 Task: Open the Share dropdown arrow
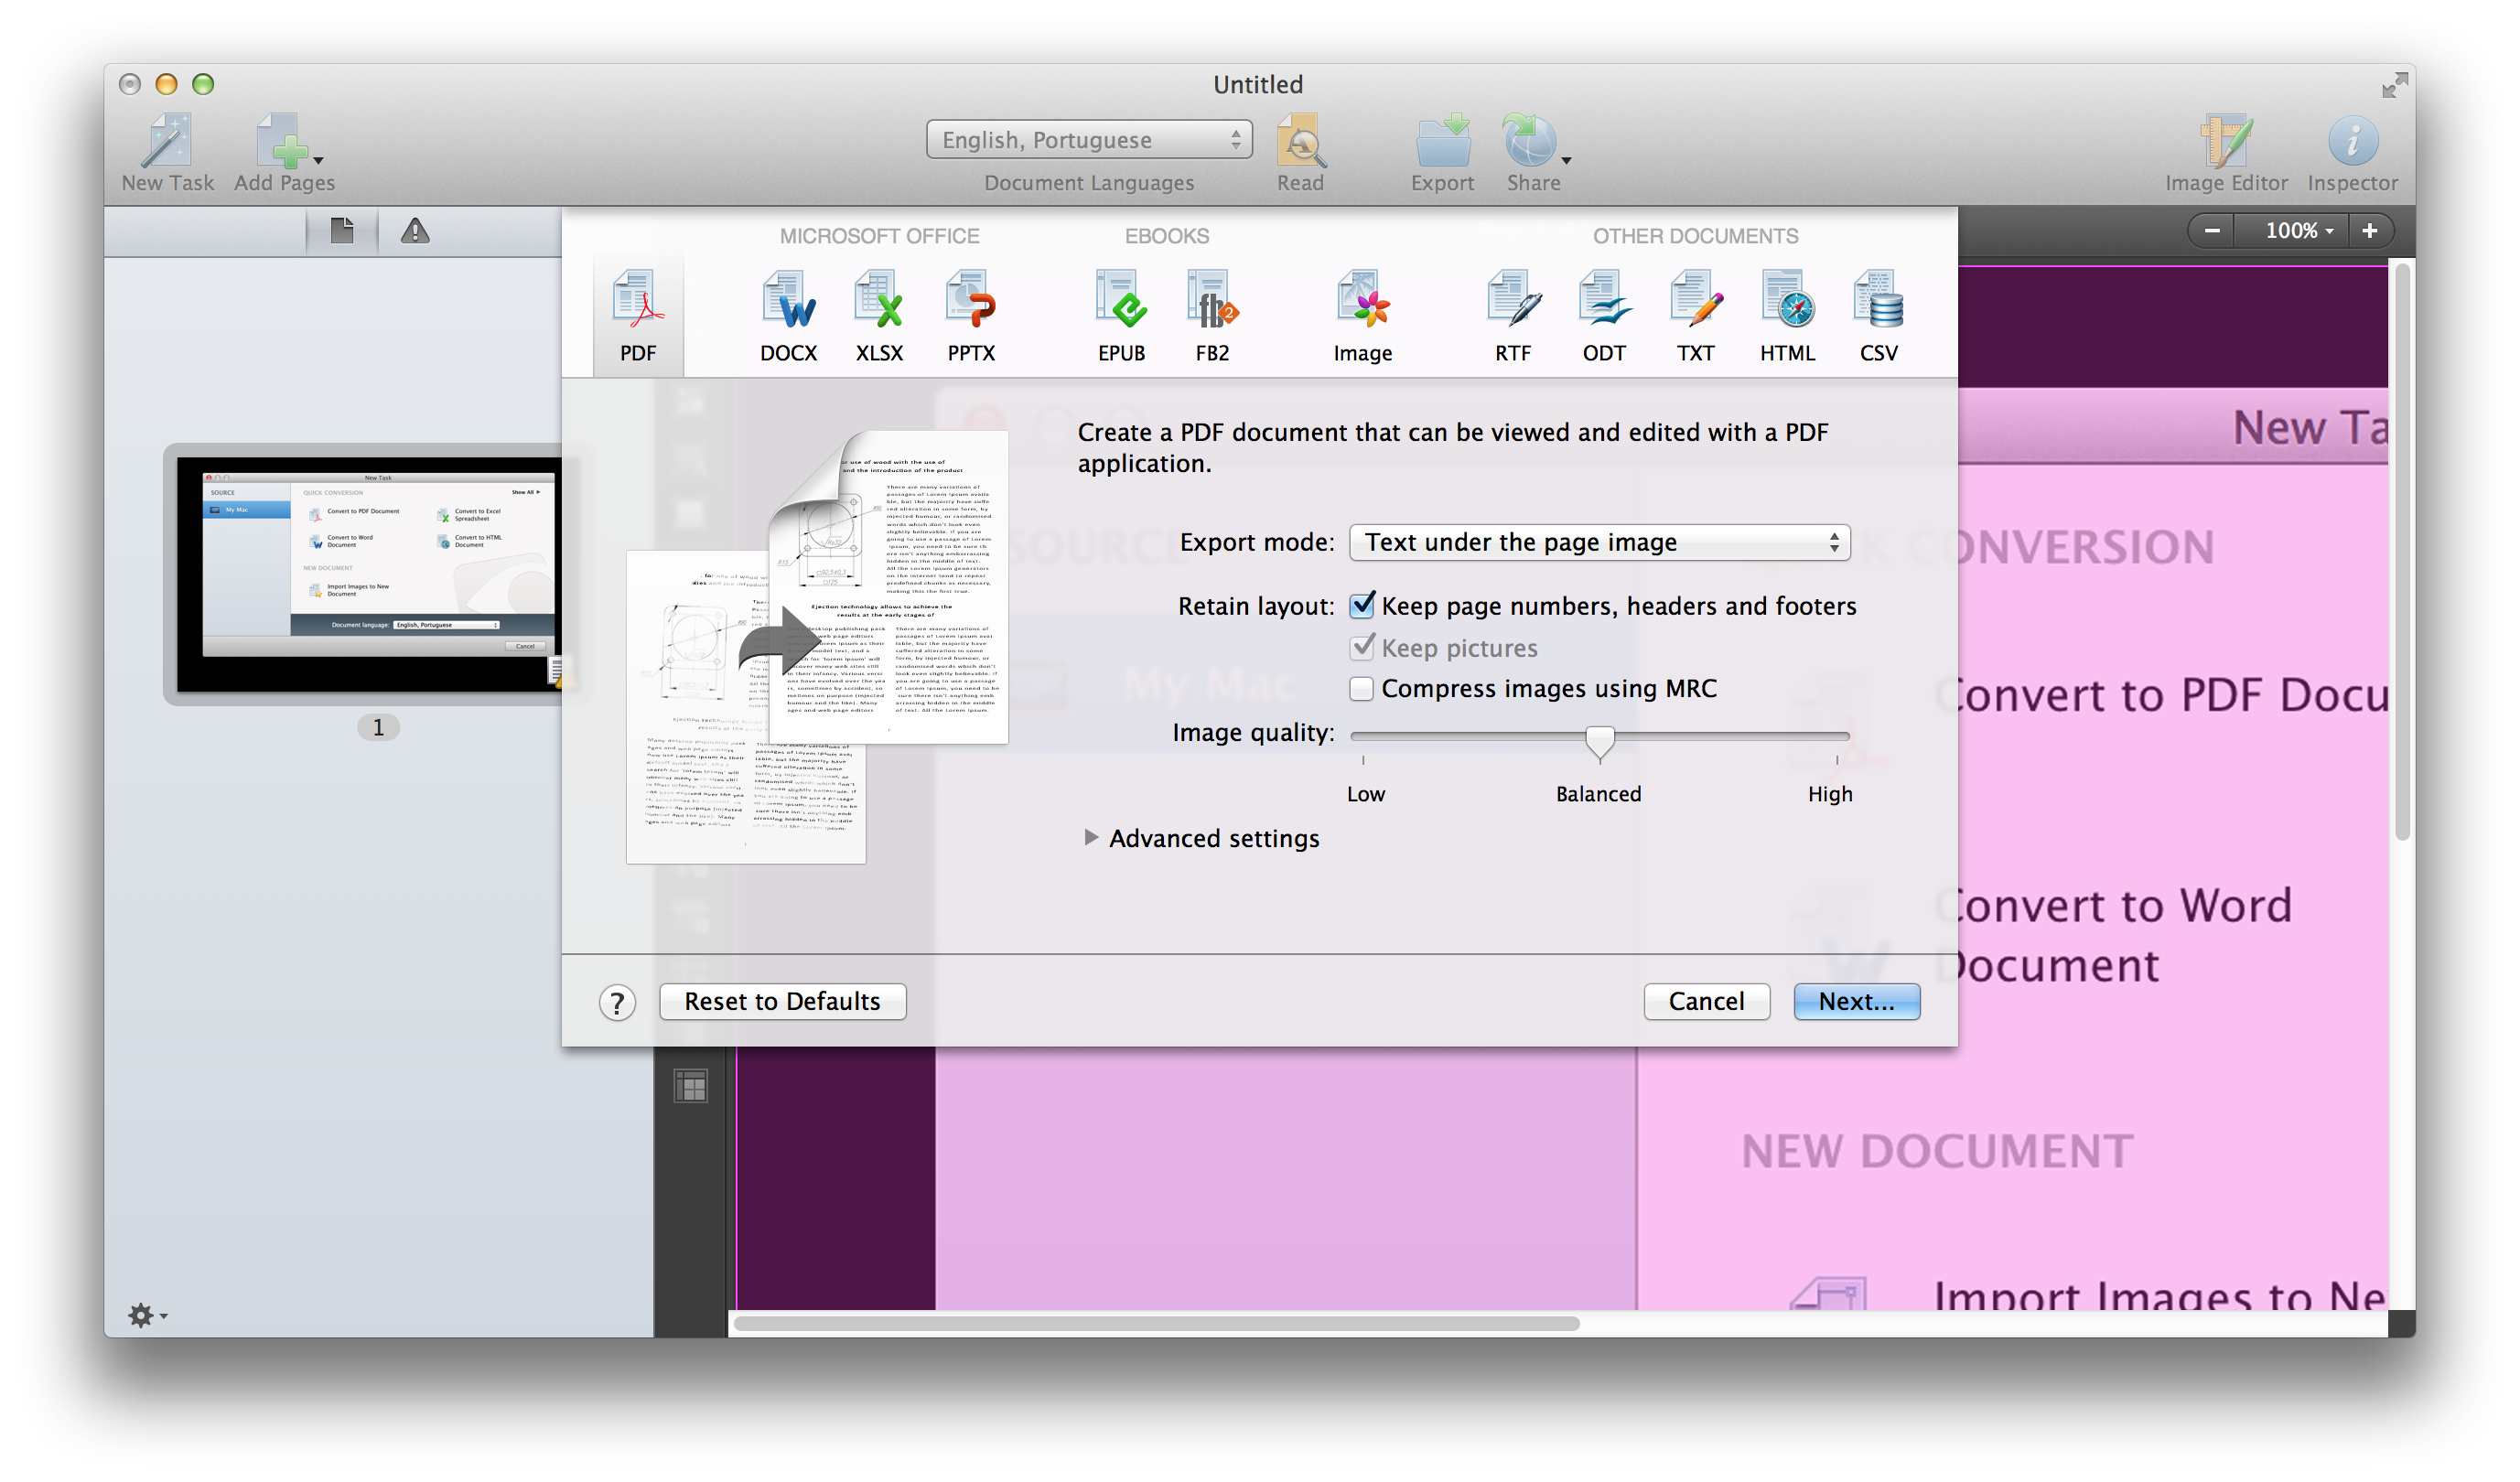point(1566,161)
